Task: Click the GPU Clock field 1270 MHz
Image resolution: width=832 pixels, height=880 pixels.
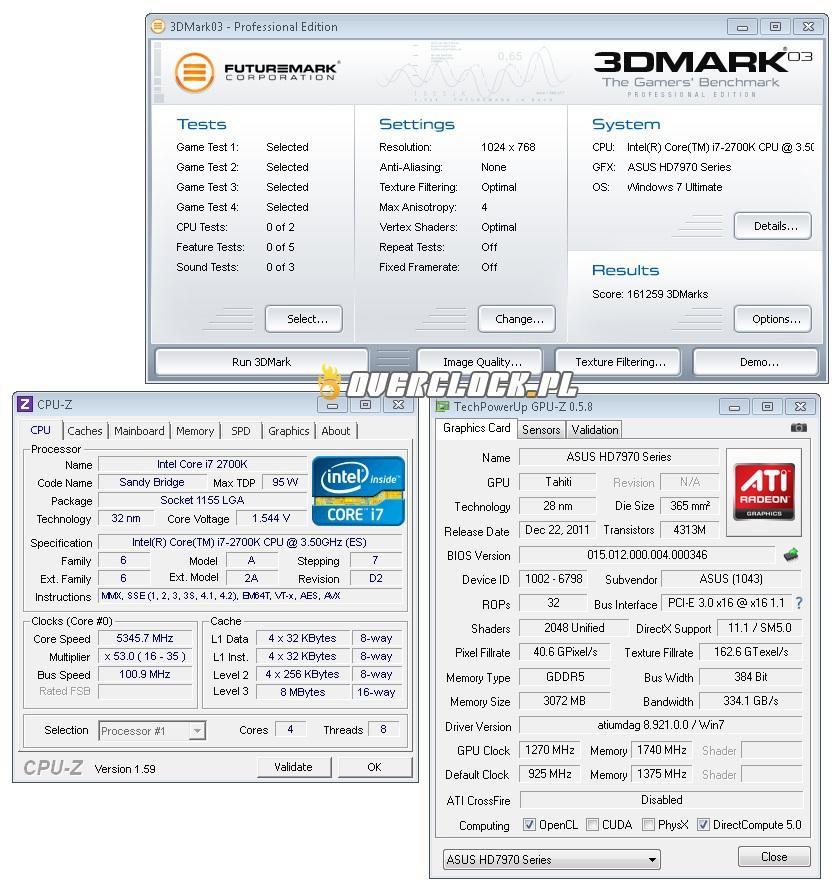Action: point(550,750)
